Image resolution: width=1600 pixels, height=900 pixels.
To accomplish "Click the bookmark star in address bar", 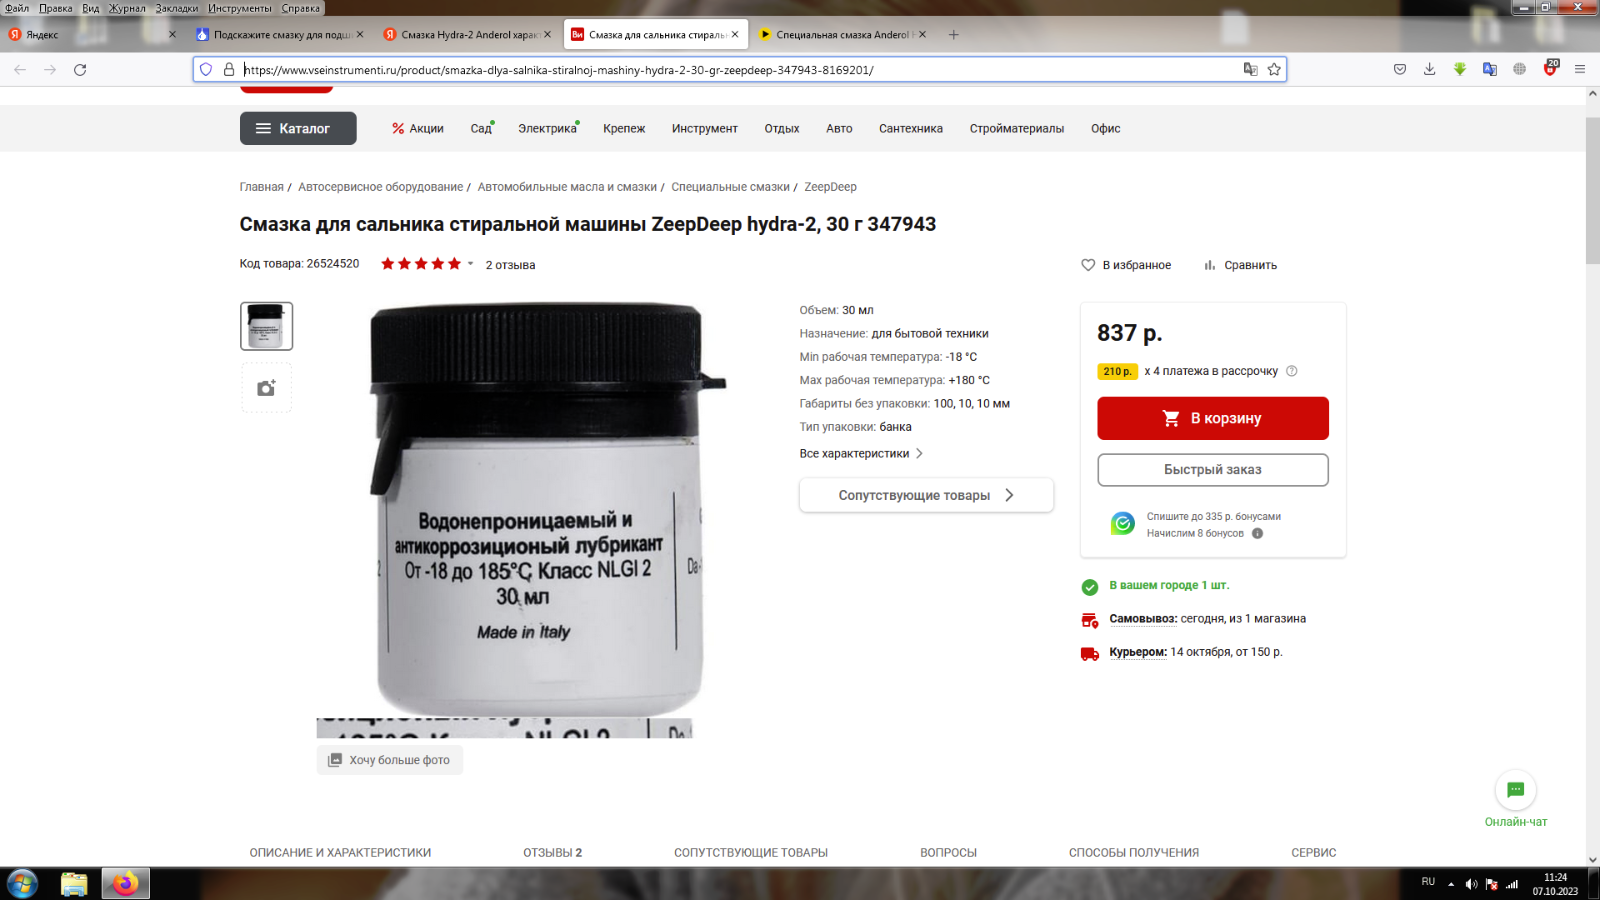I will (1274, 69).
